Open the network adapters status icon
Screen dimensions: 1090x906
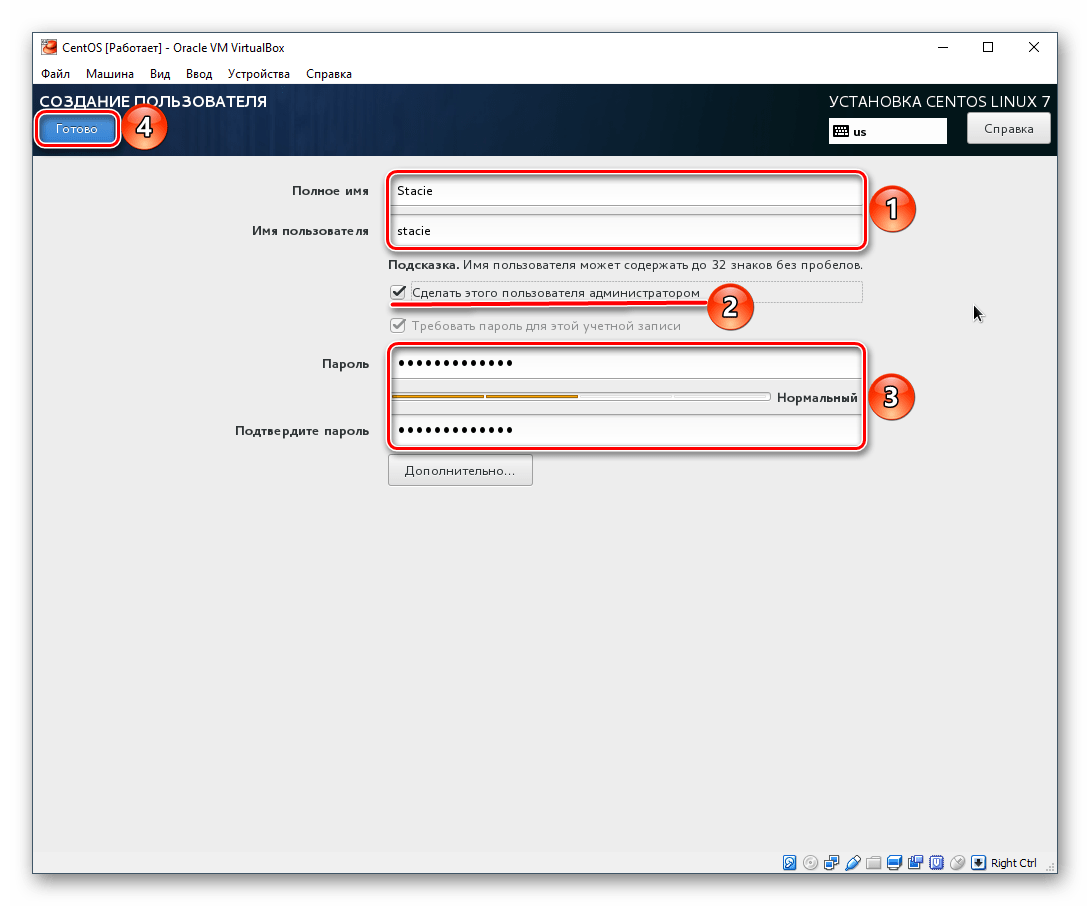(x=832, y=863)
